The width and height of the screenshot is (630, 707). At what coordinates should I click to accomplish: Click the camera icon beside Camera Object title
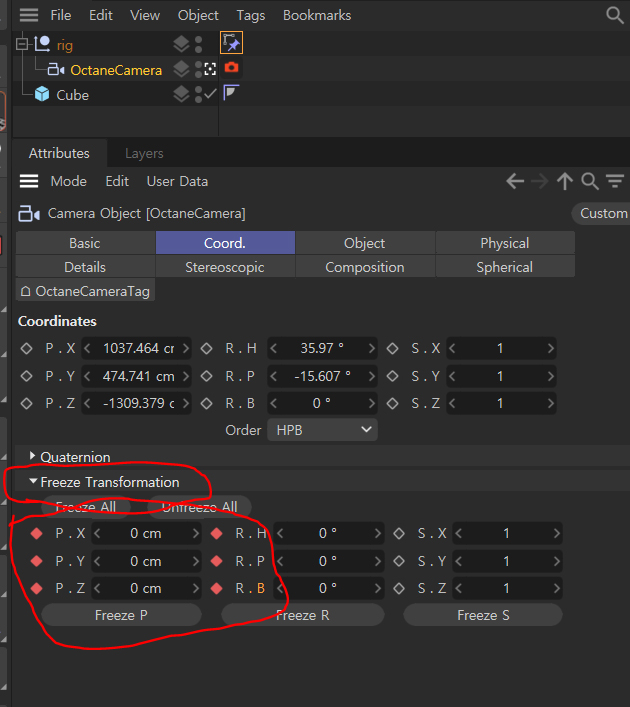(29, 213)
